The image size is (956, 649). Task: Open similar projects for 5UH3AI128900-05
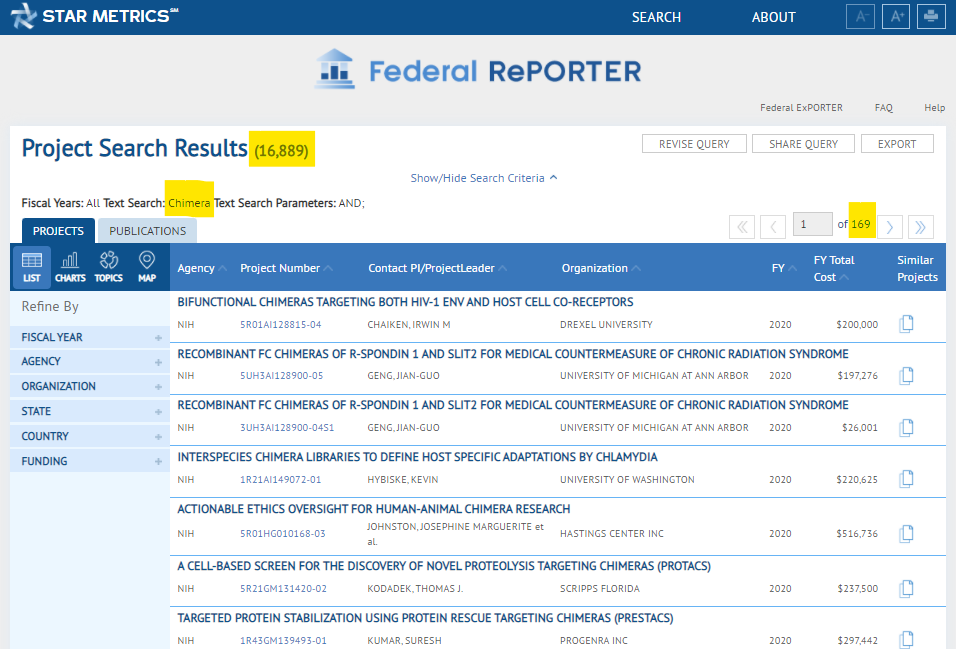(x=906, y=376)
